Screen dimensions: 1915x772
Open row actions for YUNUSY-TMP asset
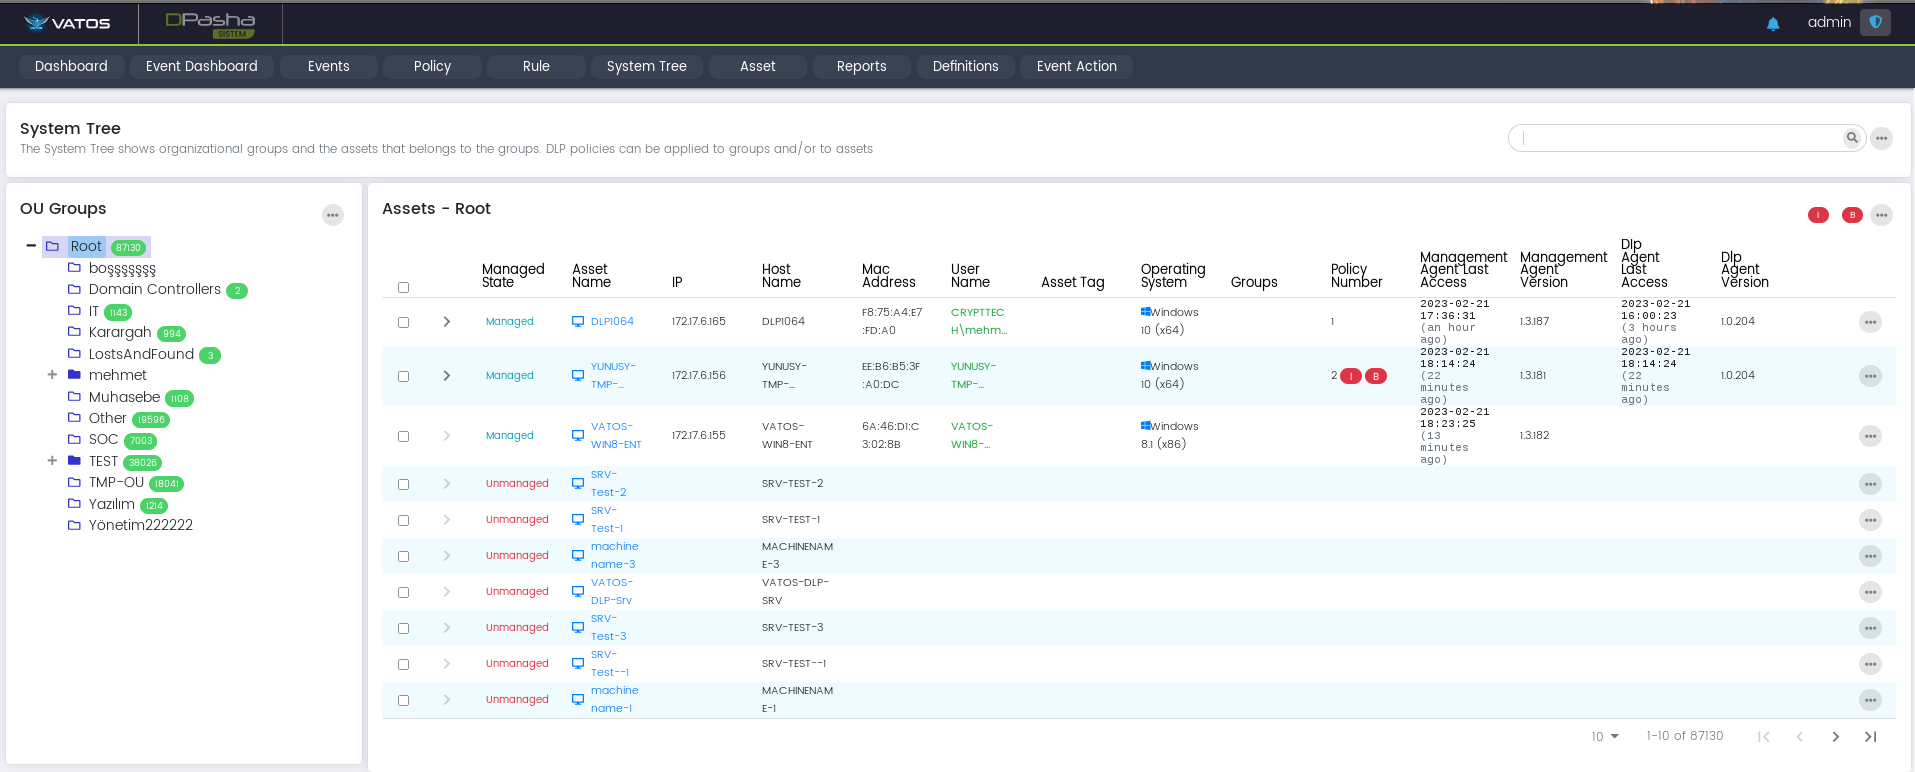point(1870,376)
